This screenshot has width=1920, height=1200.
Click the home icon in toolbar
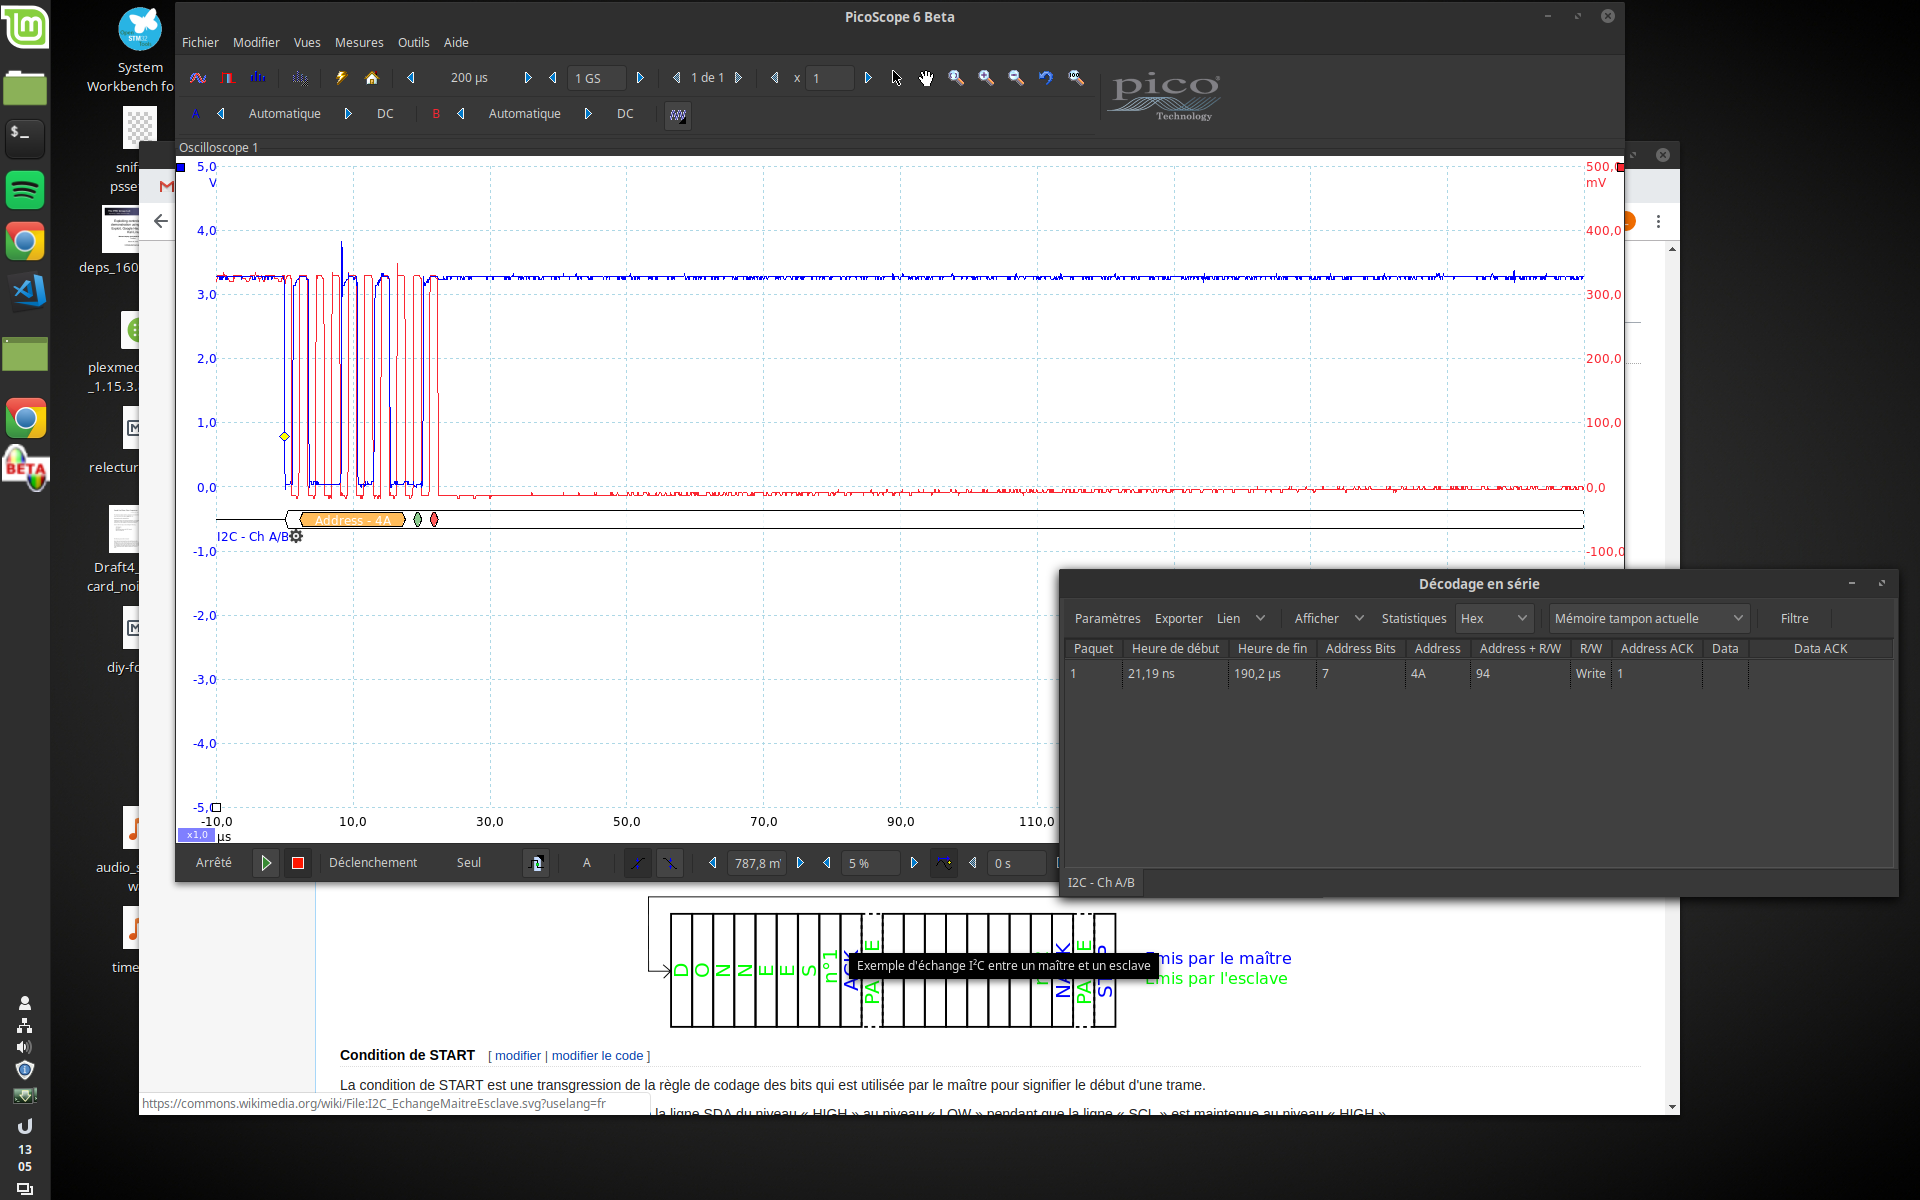371,78
